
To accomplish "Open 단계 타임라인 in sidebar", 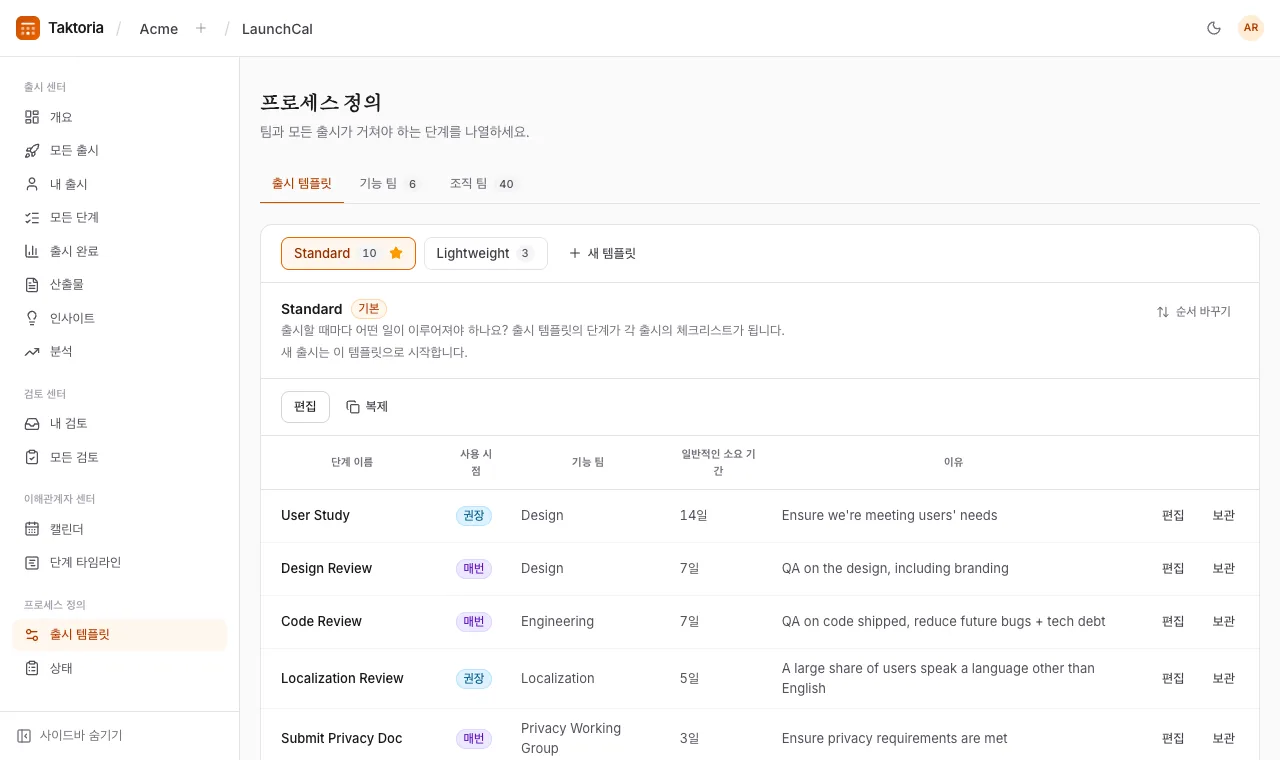I will pos(120,562).
